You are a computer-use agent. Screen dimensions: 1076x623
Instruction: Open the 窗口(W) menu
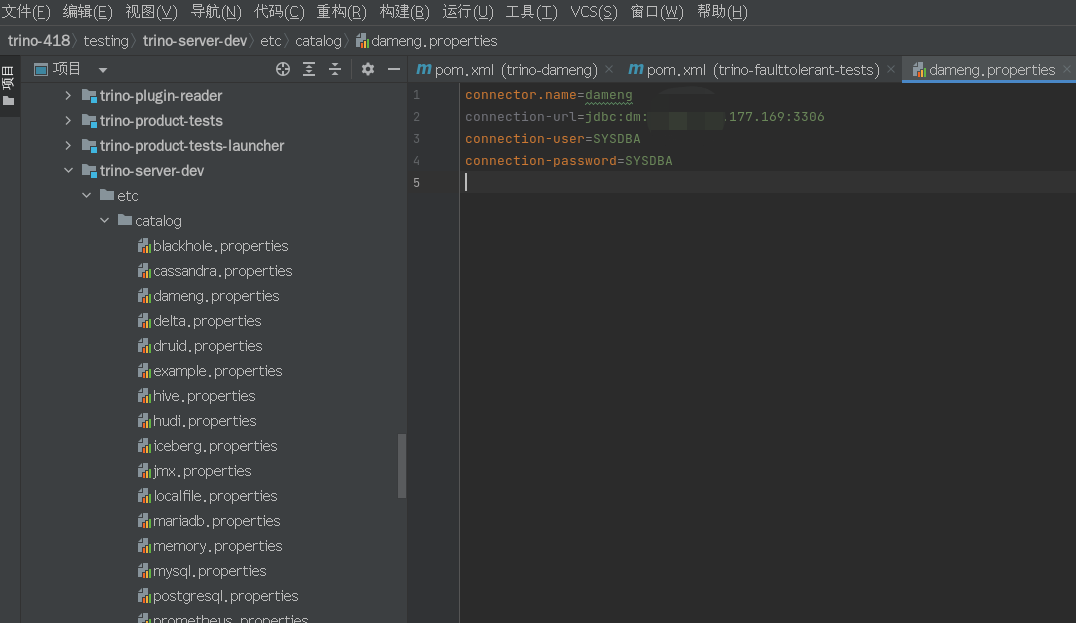coord(657,12)
